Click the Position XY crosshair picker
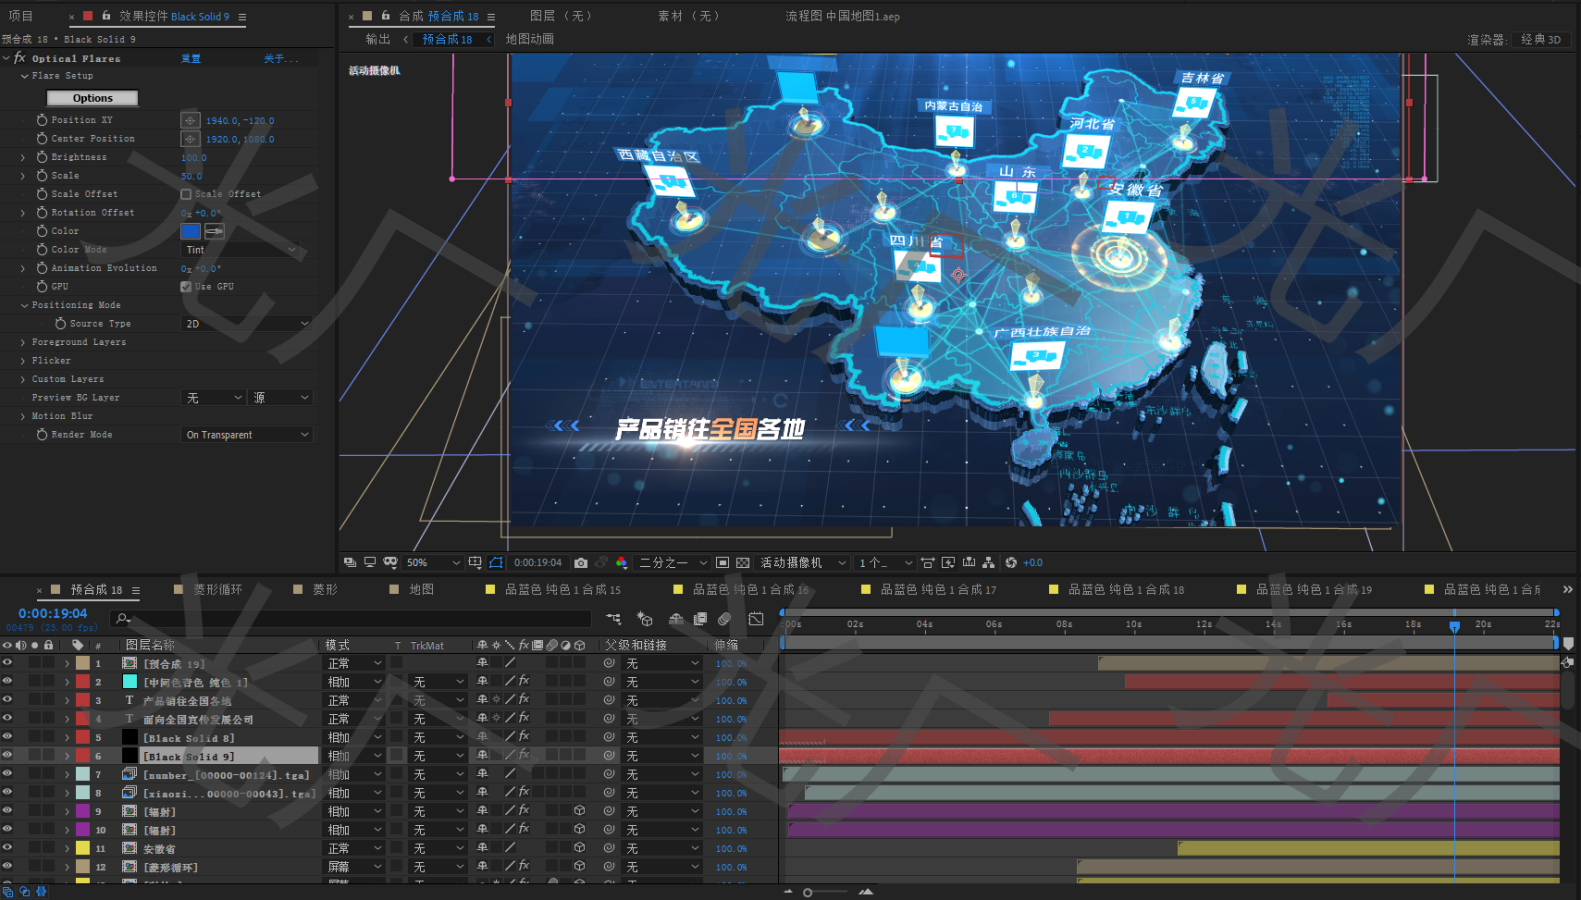The image size is (1581, 900). point(190,120)
